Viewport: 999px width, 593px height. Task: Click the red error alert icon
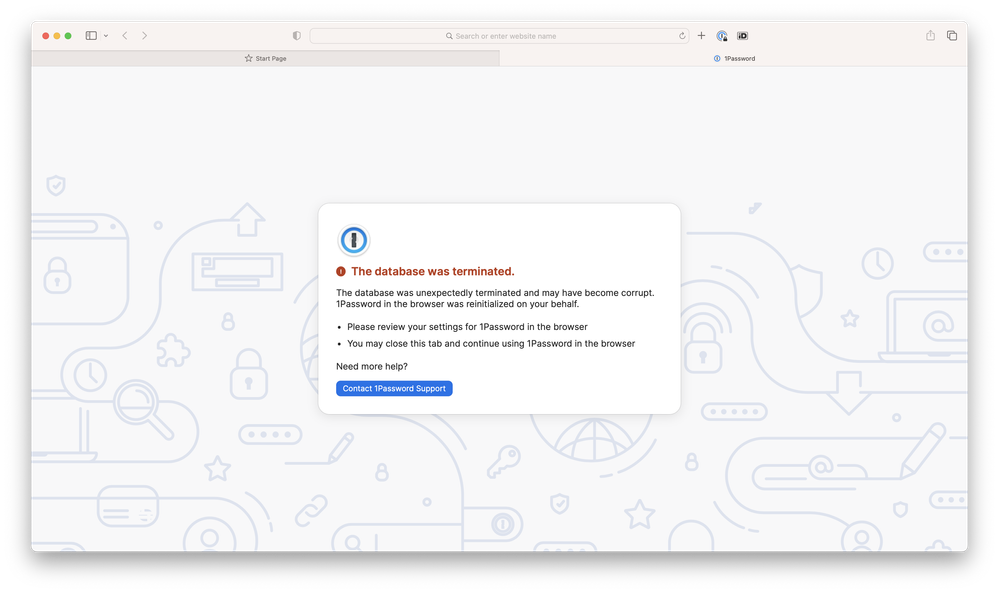point(341,271)
